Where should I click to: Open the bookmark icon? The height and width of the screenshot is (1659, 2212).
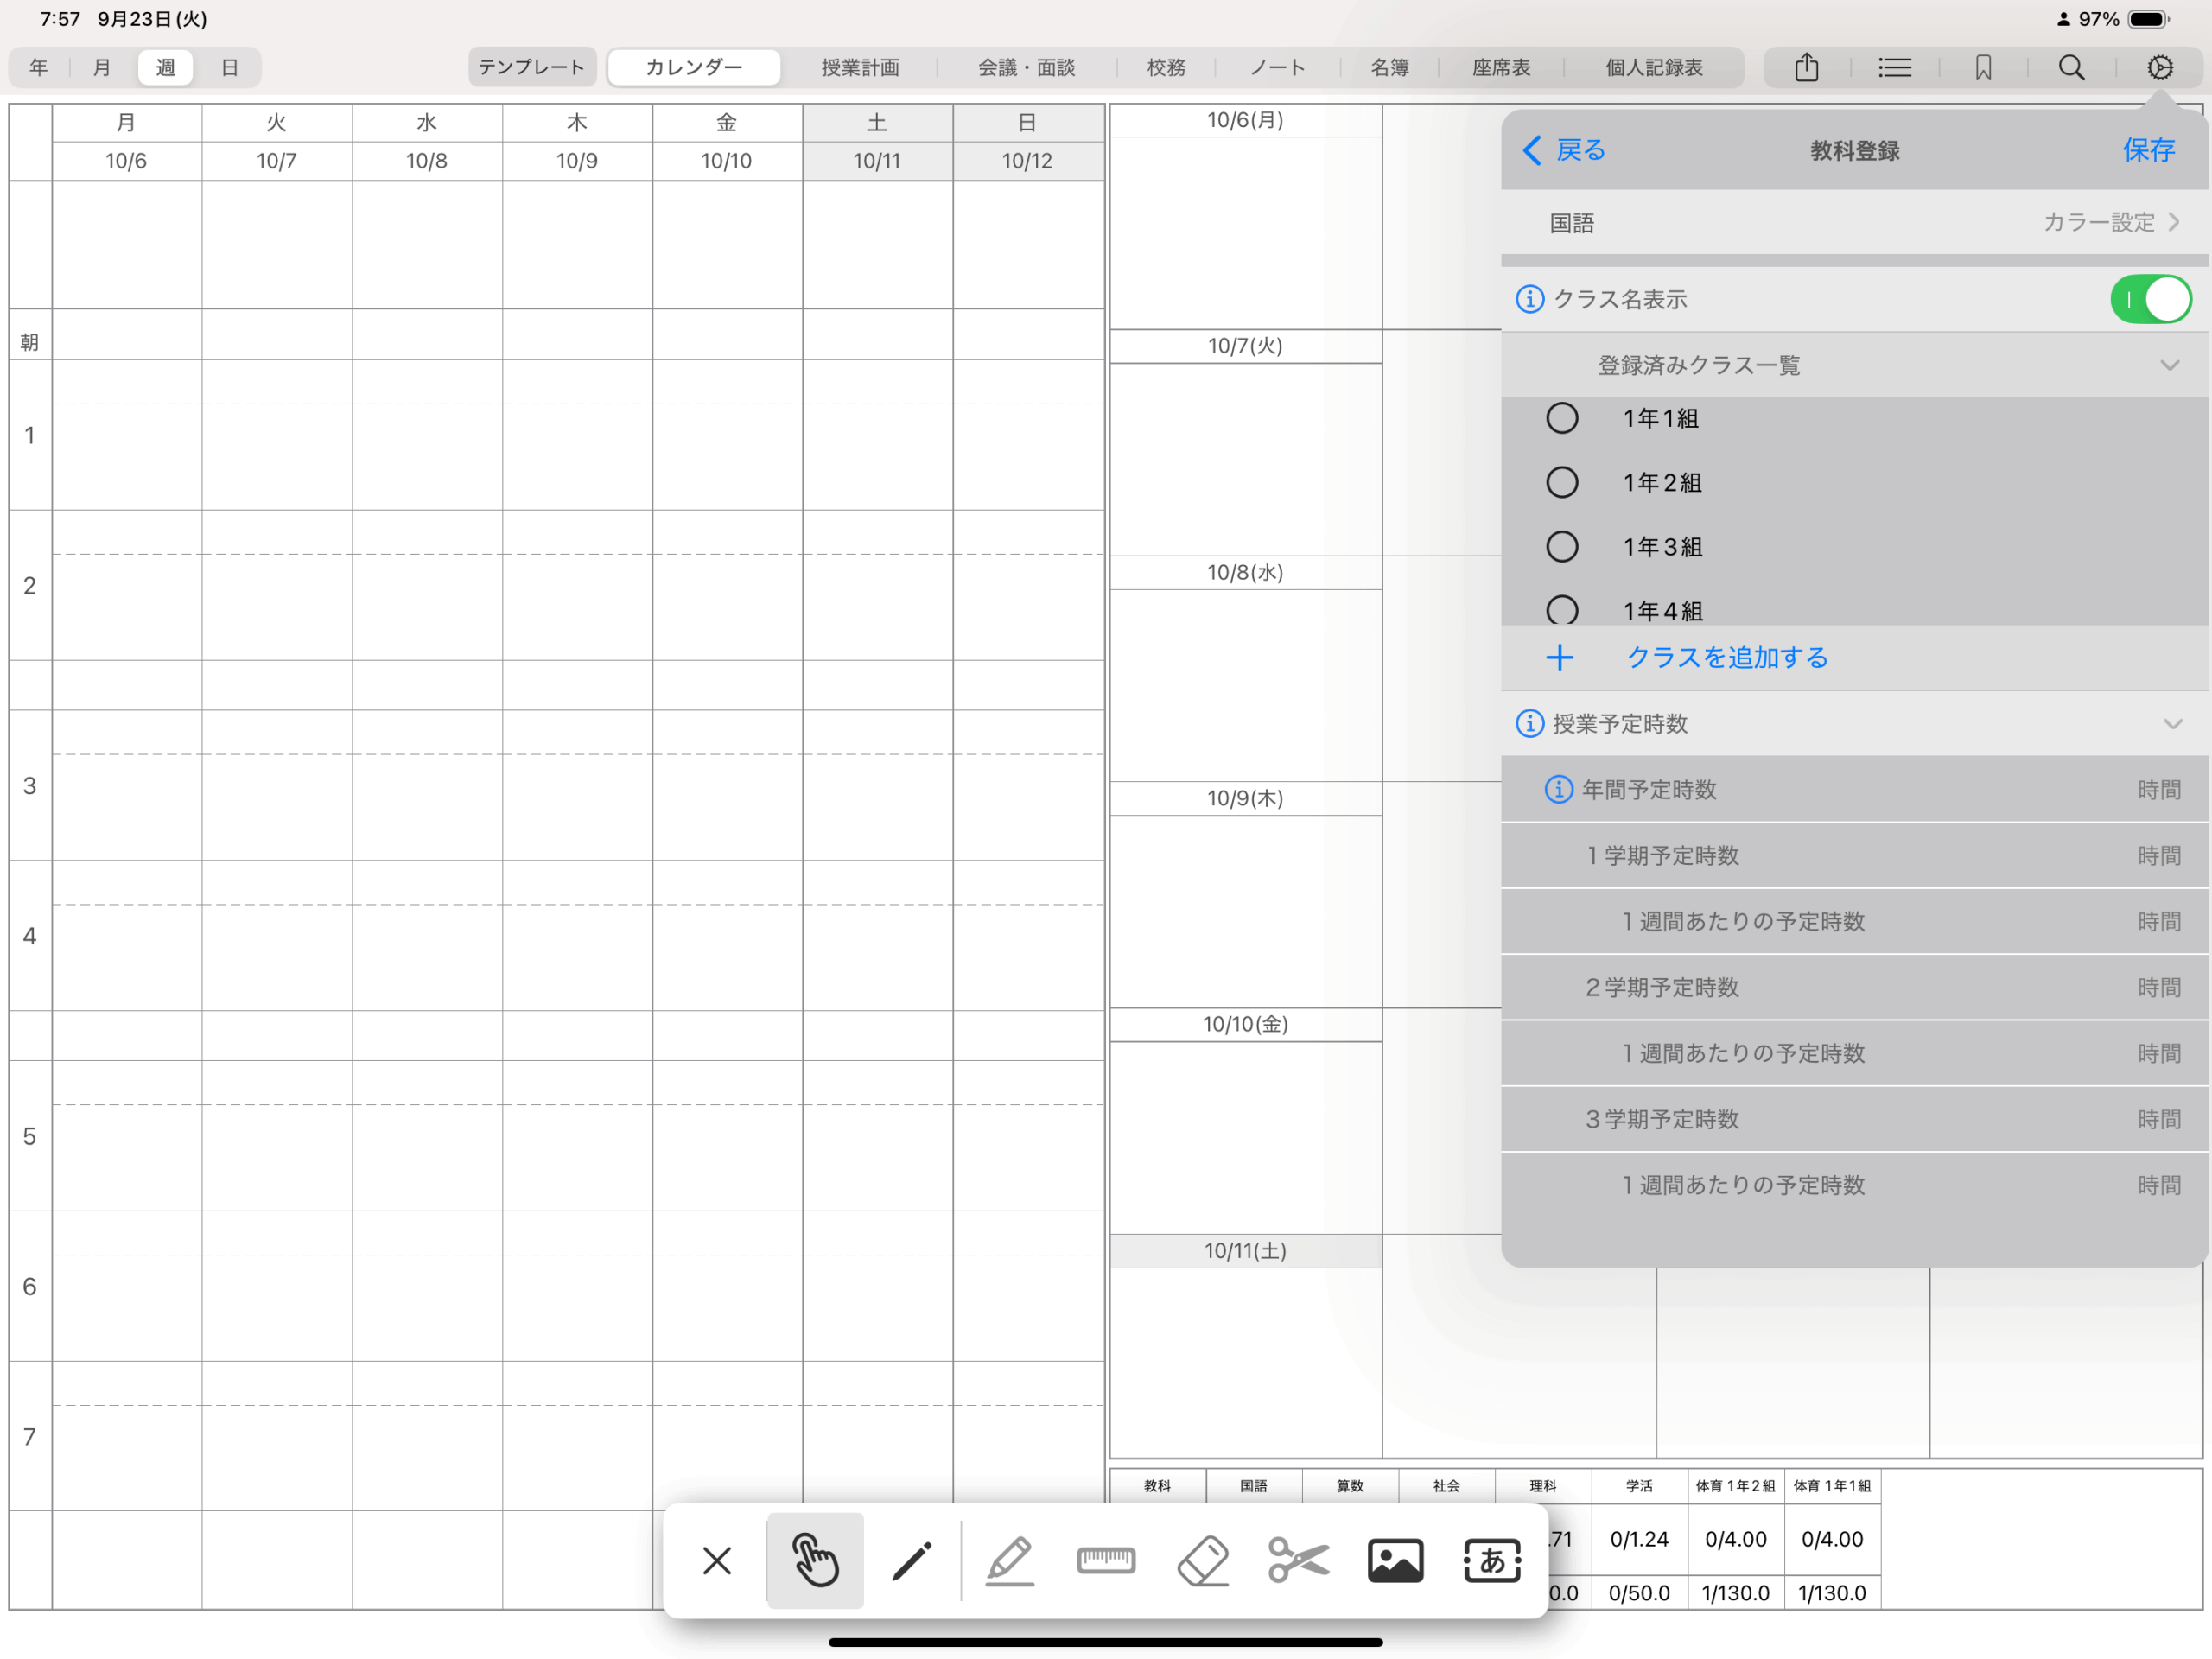click(1983, 68)
